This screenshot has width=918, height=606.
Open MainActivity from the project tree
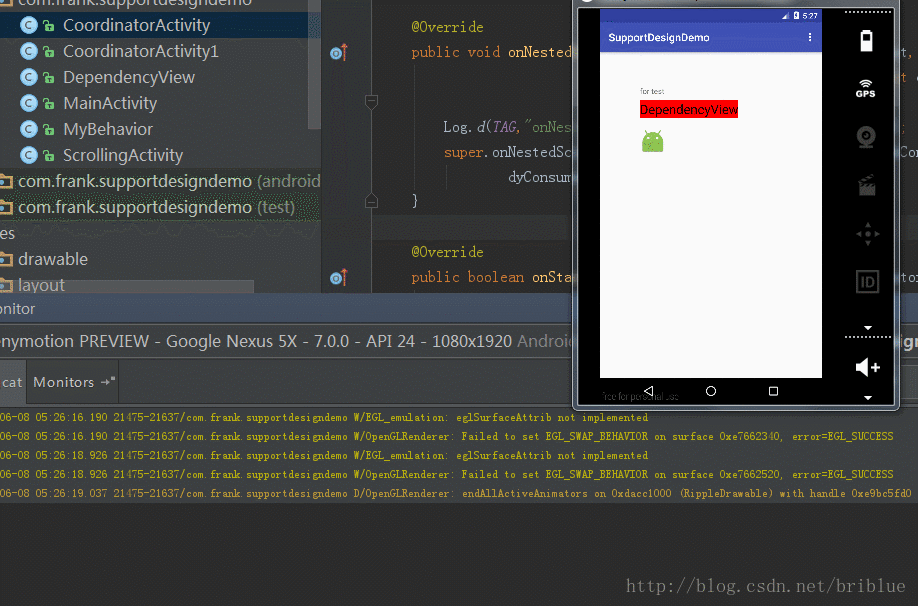[110, 104]
